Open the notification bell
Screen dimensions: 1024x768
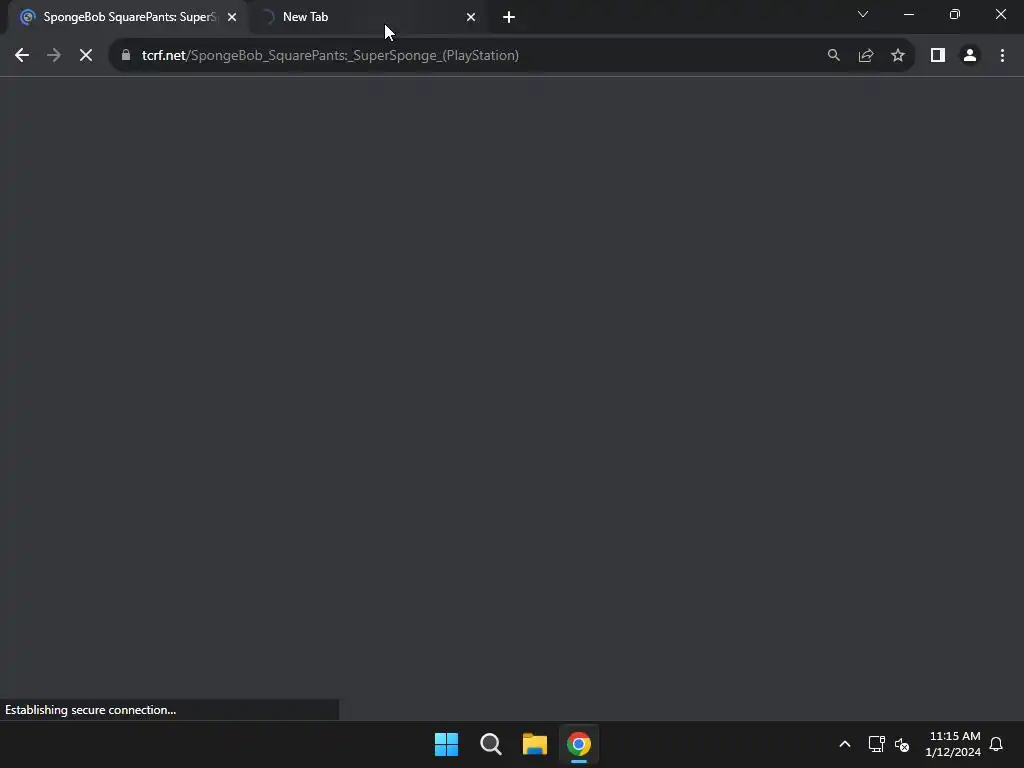coord(996,744)
